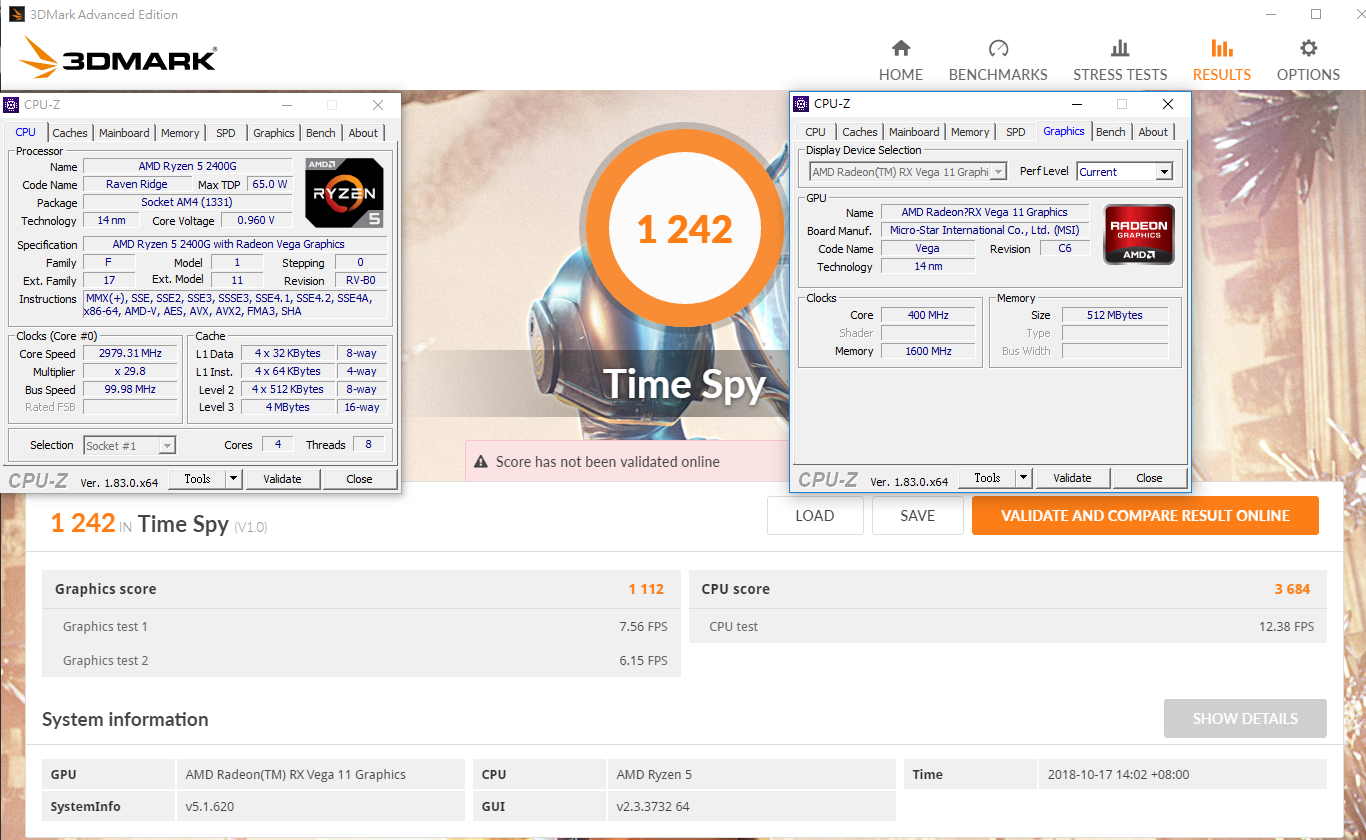1366x840 pixels.
Task: Click VALIDATE AND COMPARE RESULT ONLINE
Action: click(x=1145, y=516)
